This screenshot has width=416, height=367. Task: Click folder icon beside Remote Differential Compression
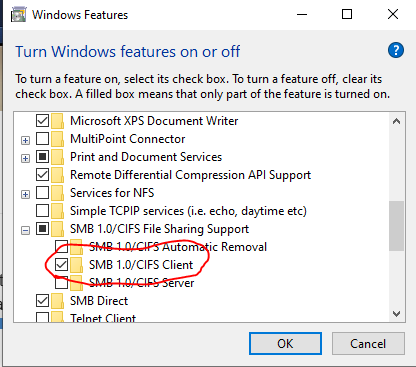pos(57,175)
